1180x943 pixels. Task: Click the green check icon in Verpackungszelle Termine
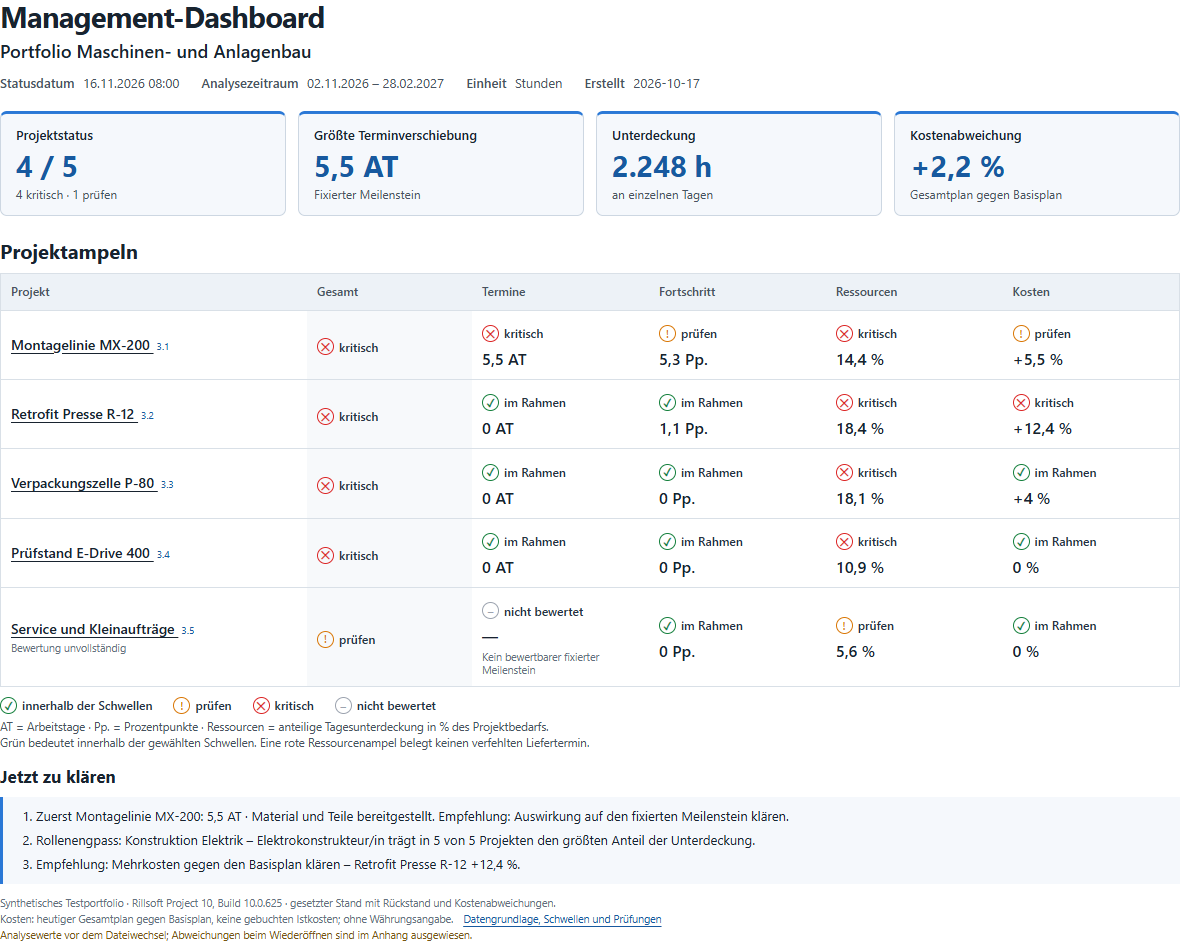(490, 472)
